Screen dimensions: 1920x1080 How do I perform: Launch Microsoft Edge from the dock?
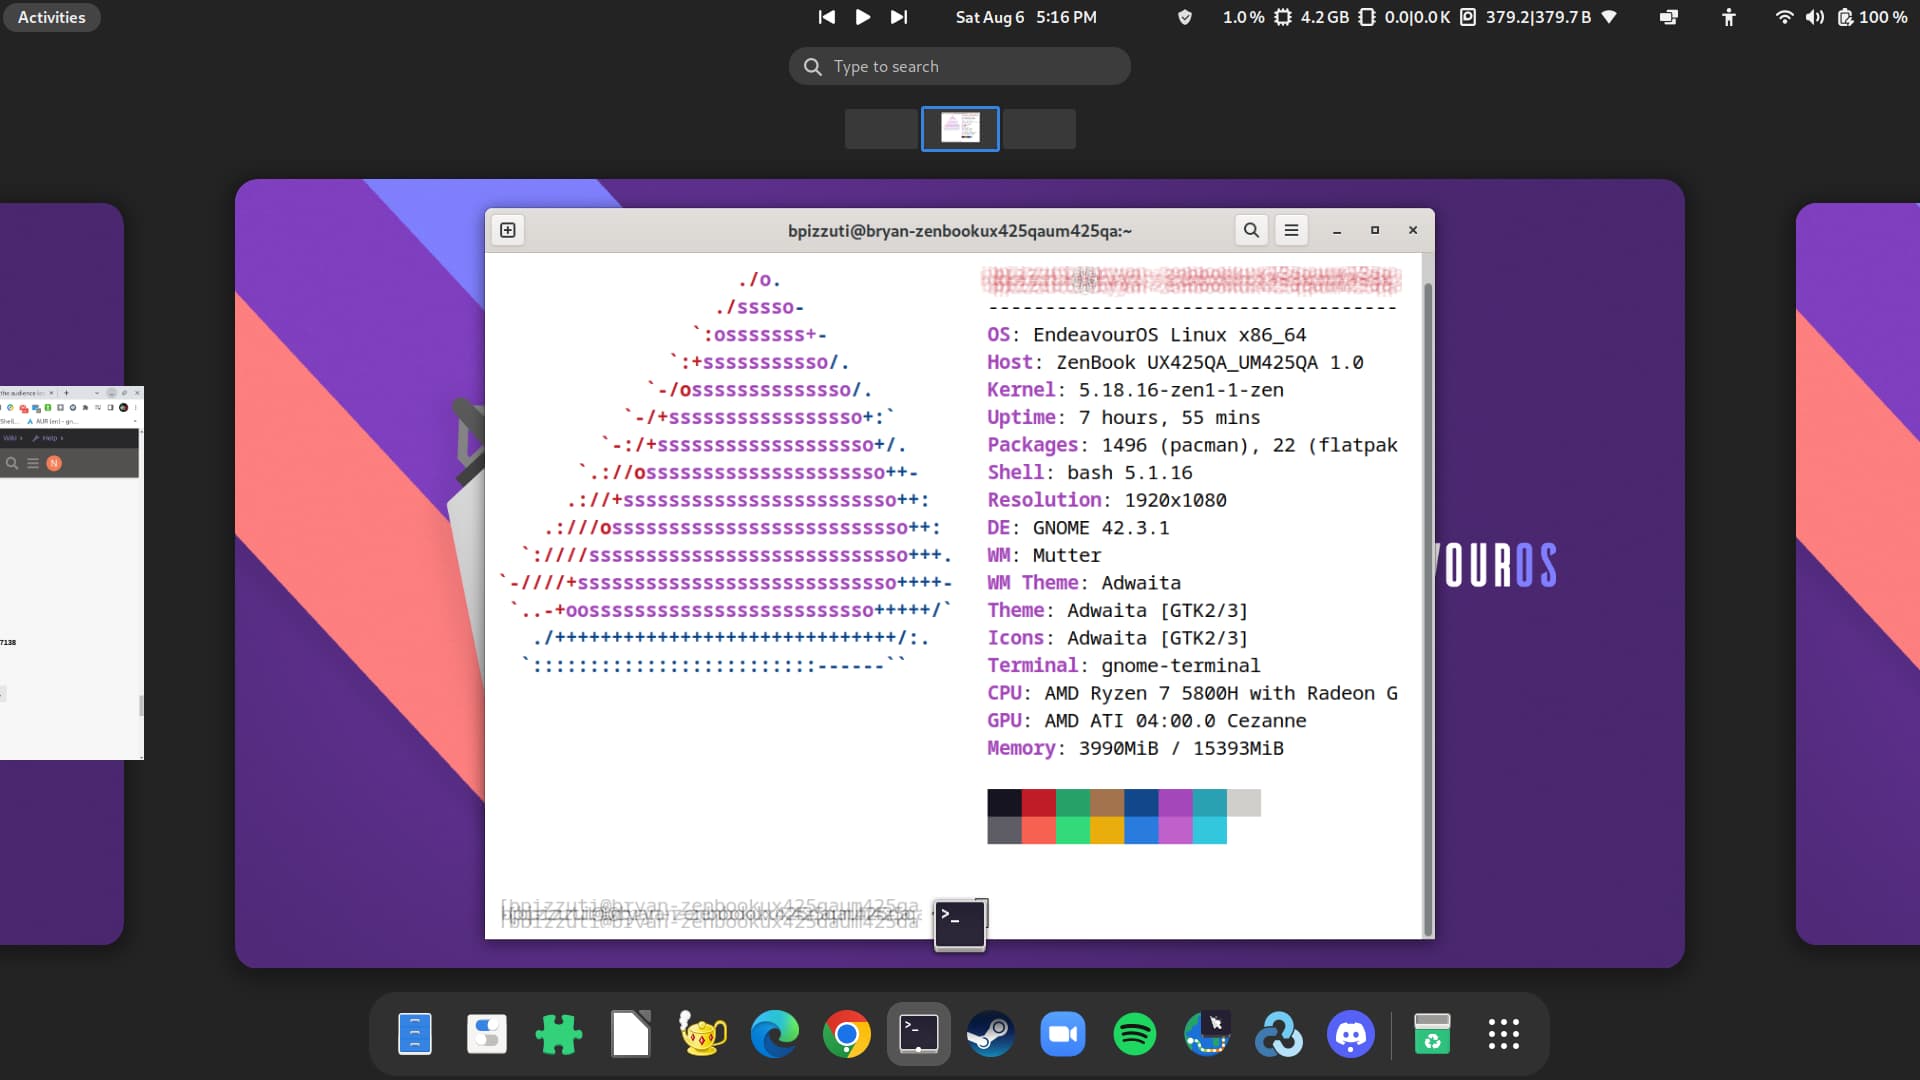tap(775, 1034)
